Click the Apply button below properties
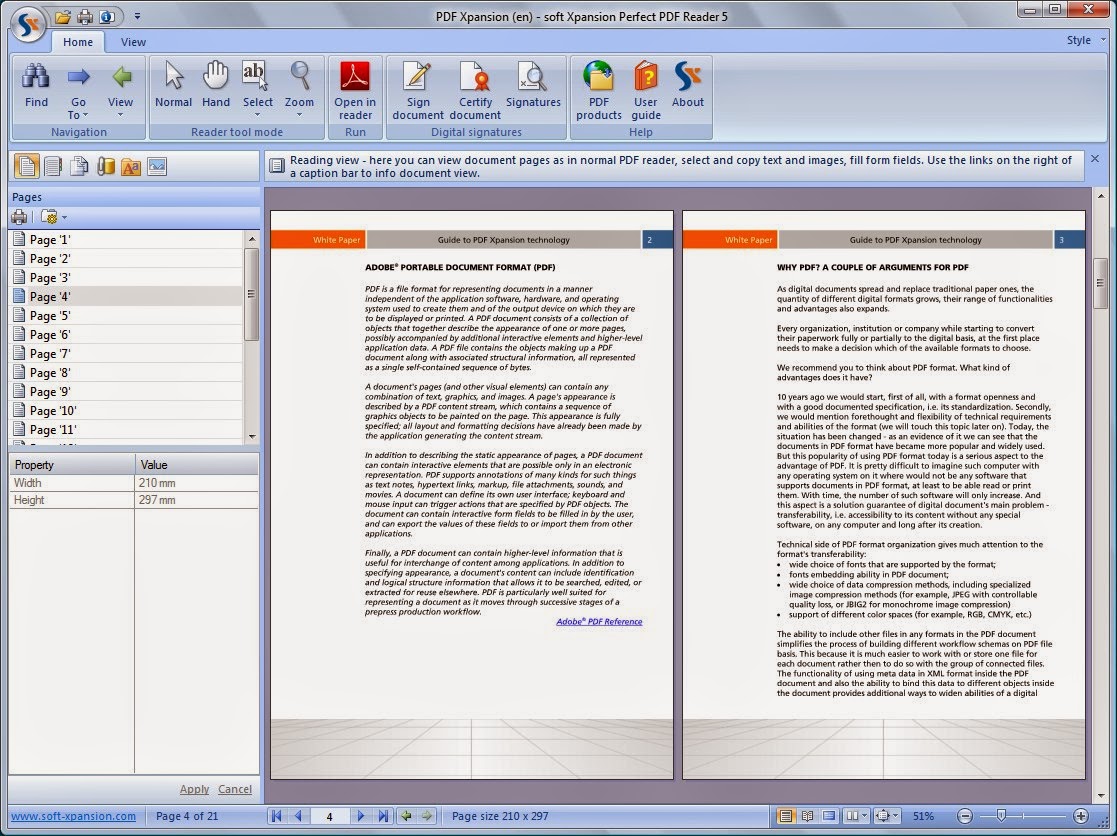The image size is (1117, 836). [194, 789]
